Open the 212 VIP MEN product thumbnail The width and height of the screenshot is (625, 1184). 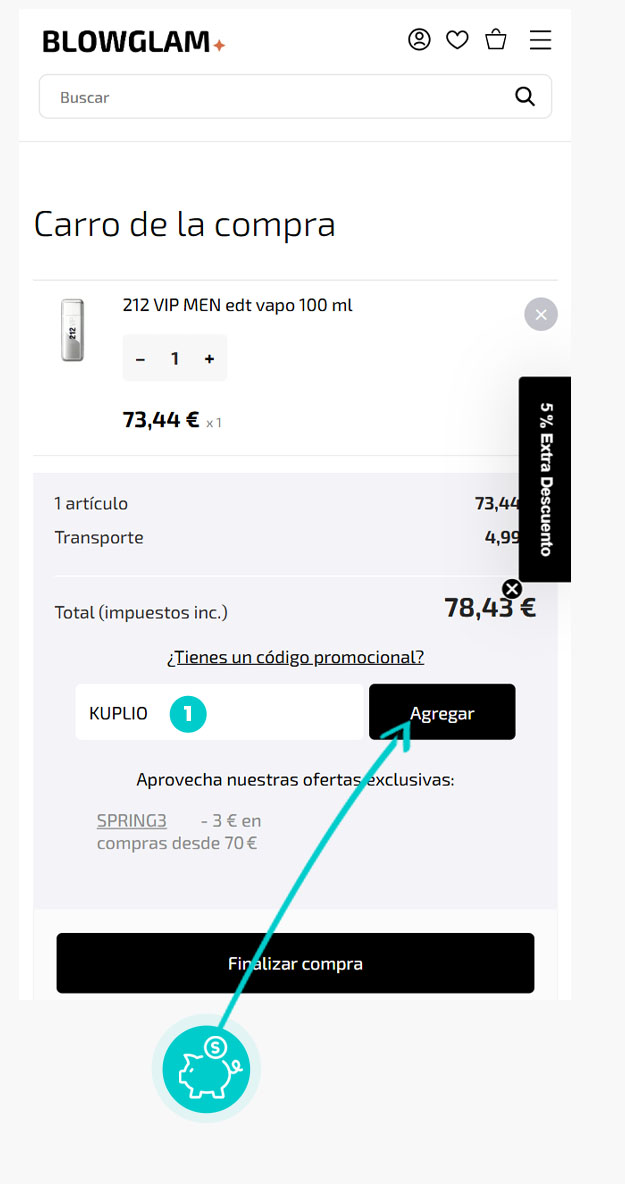[x=72, y=330]
